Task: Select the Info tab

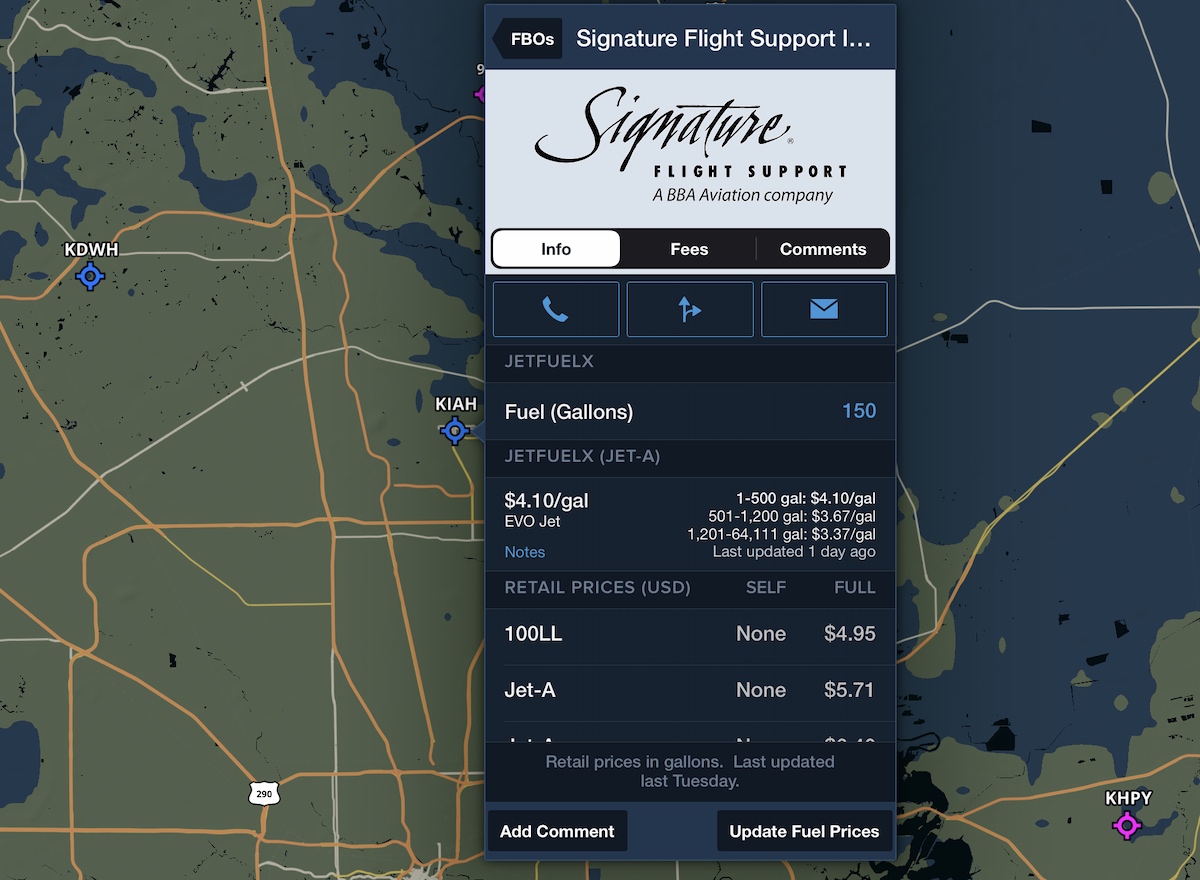Action: click(556, 249)
